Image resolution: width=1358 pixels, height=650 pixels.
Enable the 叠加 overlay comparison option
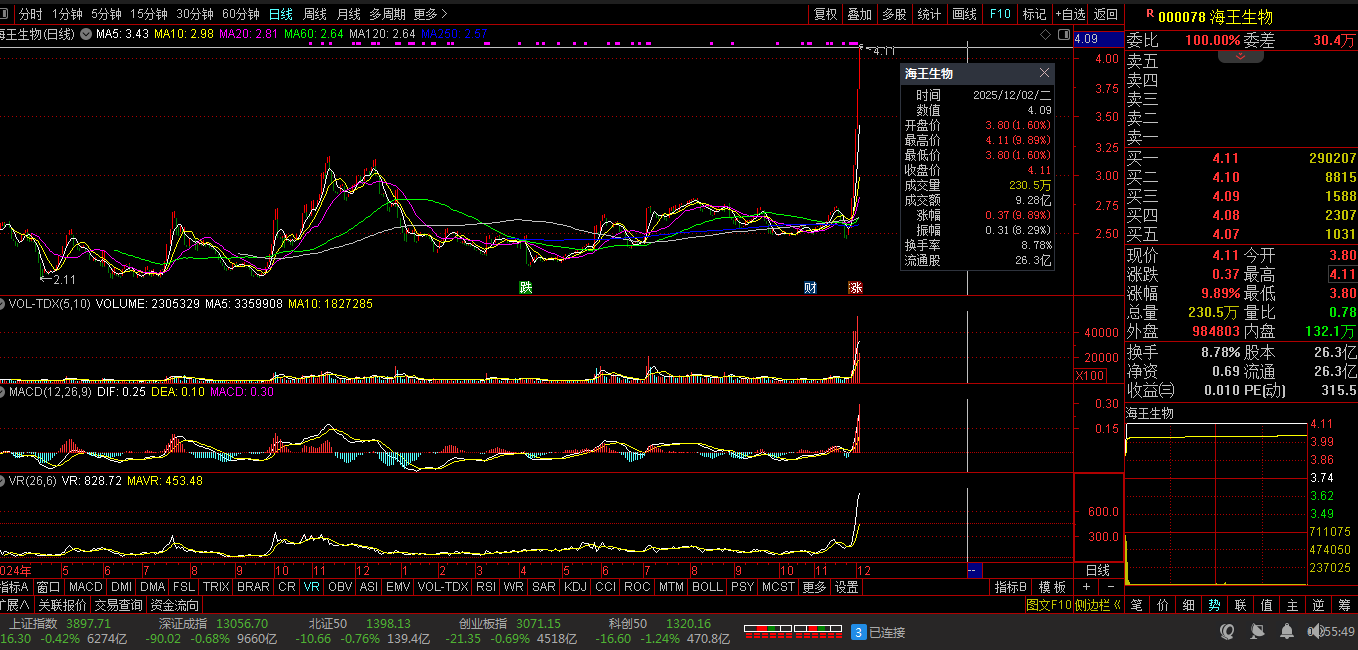point(859,14)
